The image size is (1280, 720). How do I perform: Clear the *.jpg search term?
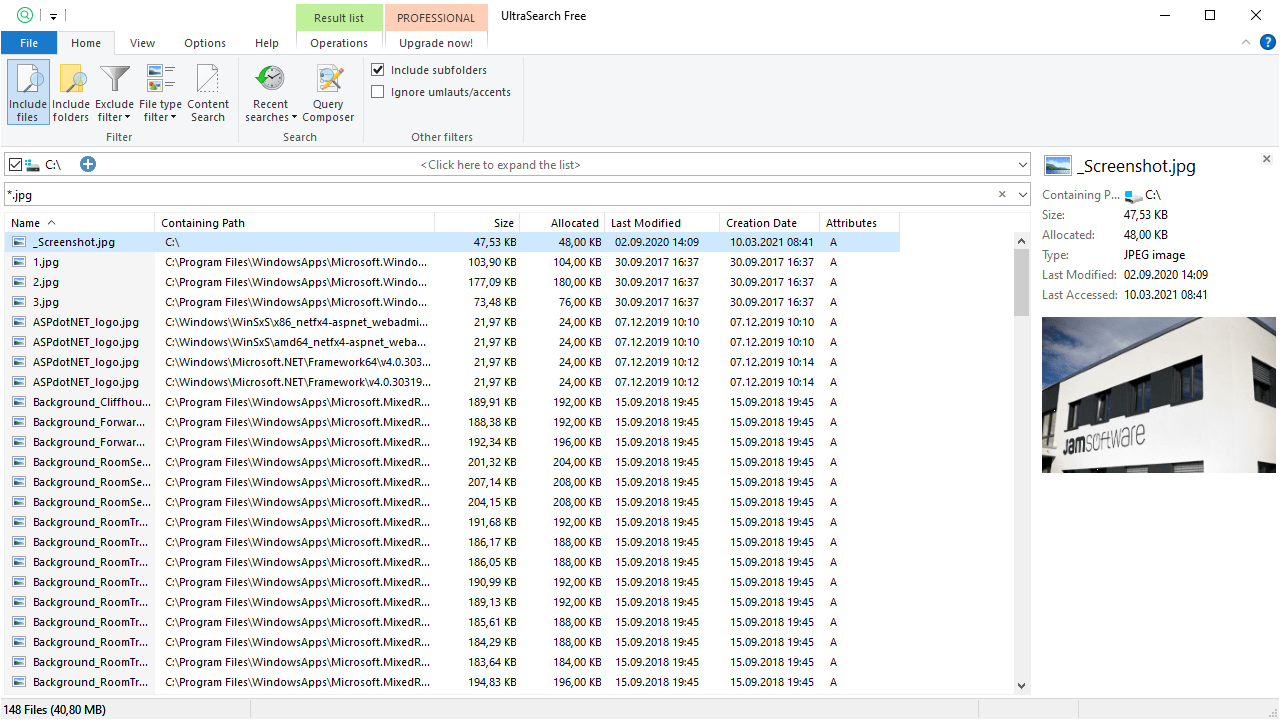point(1002,194)
